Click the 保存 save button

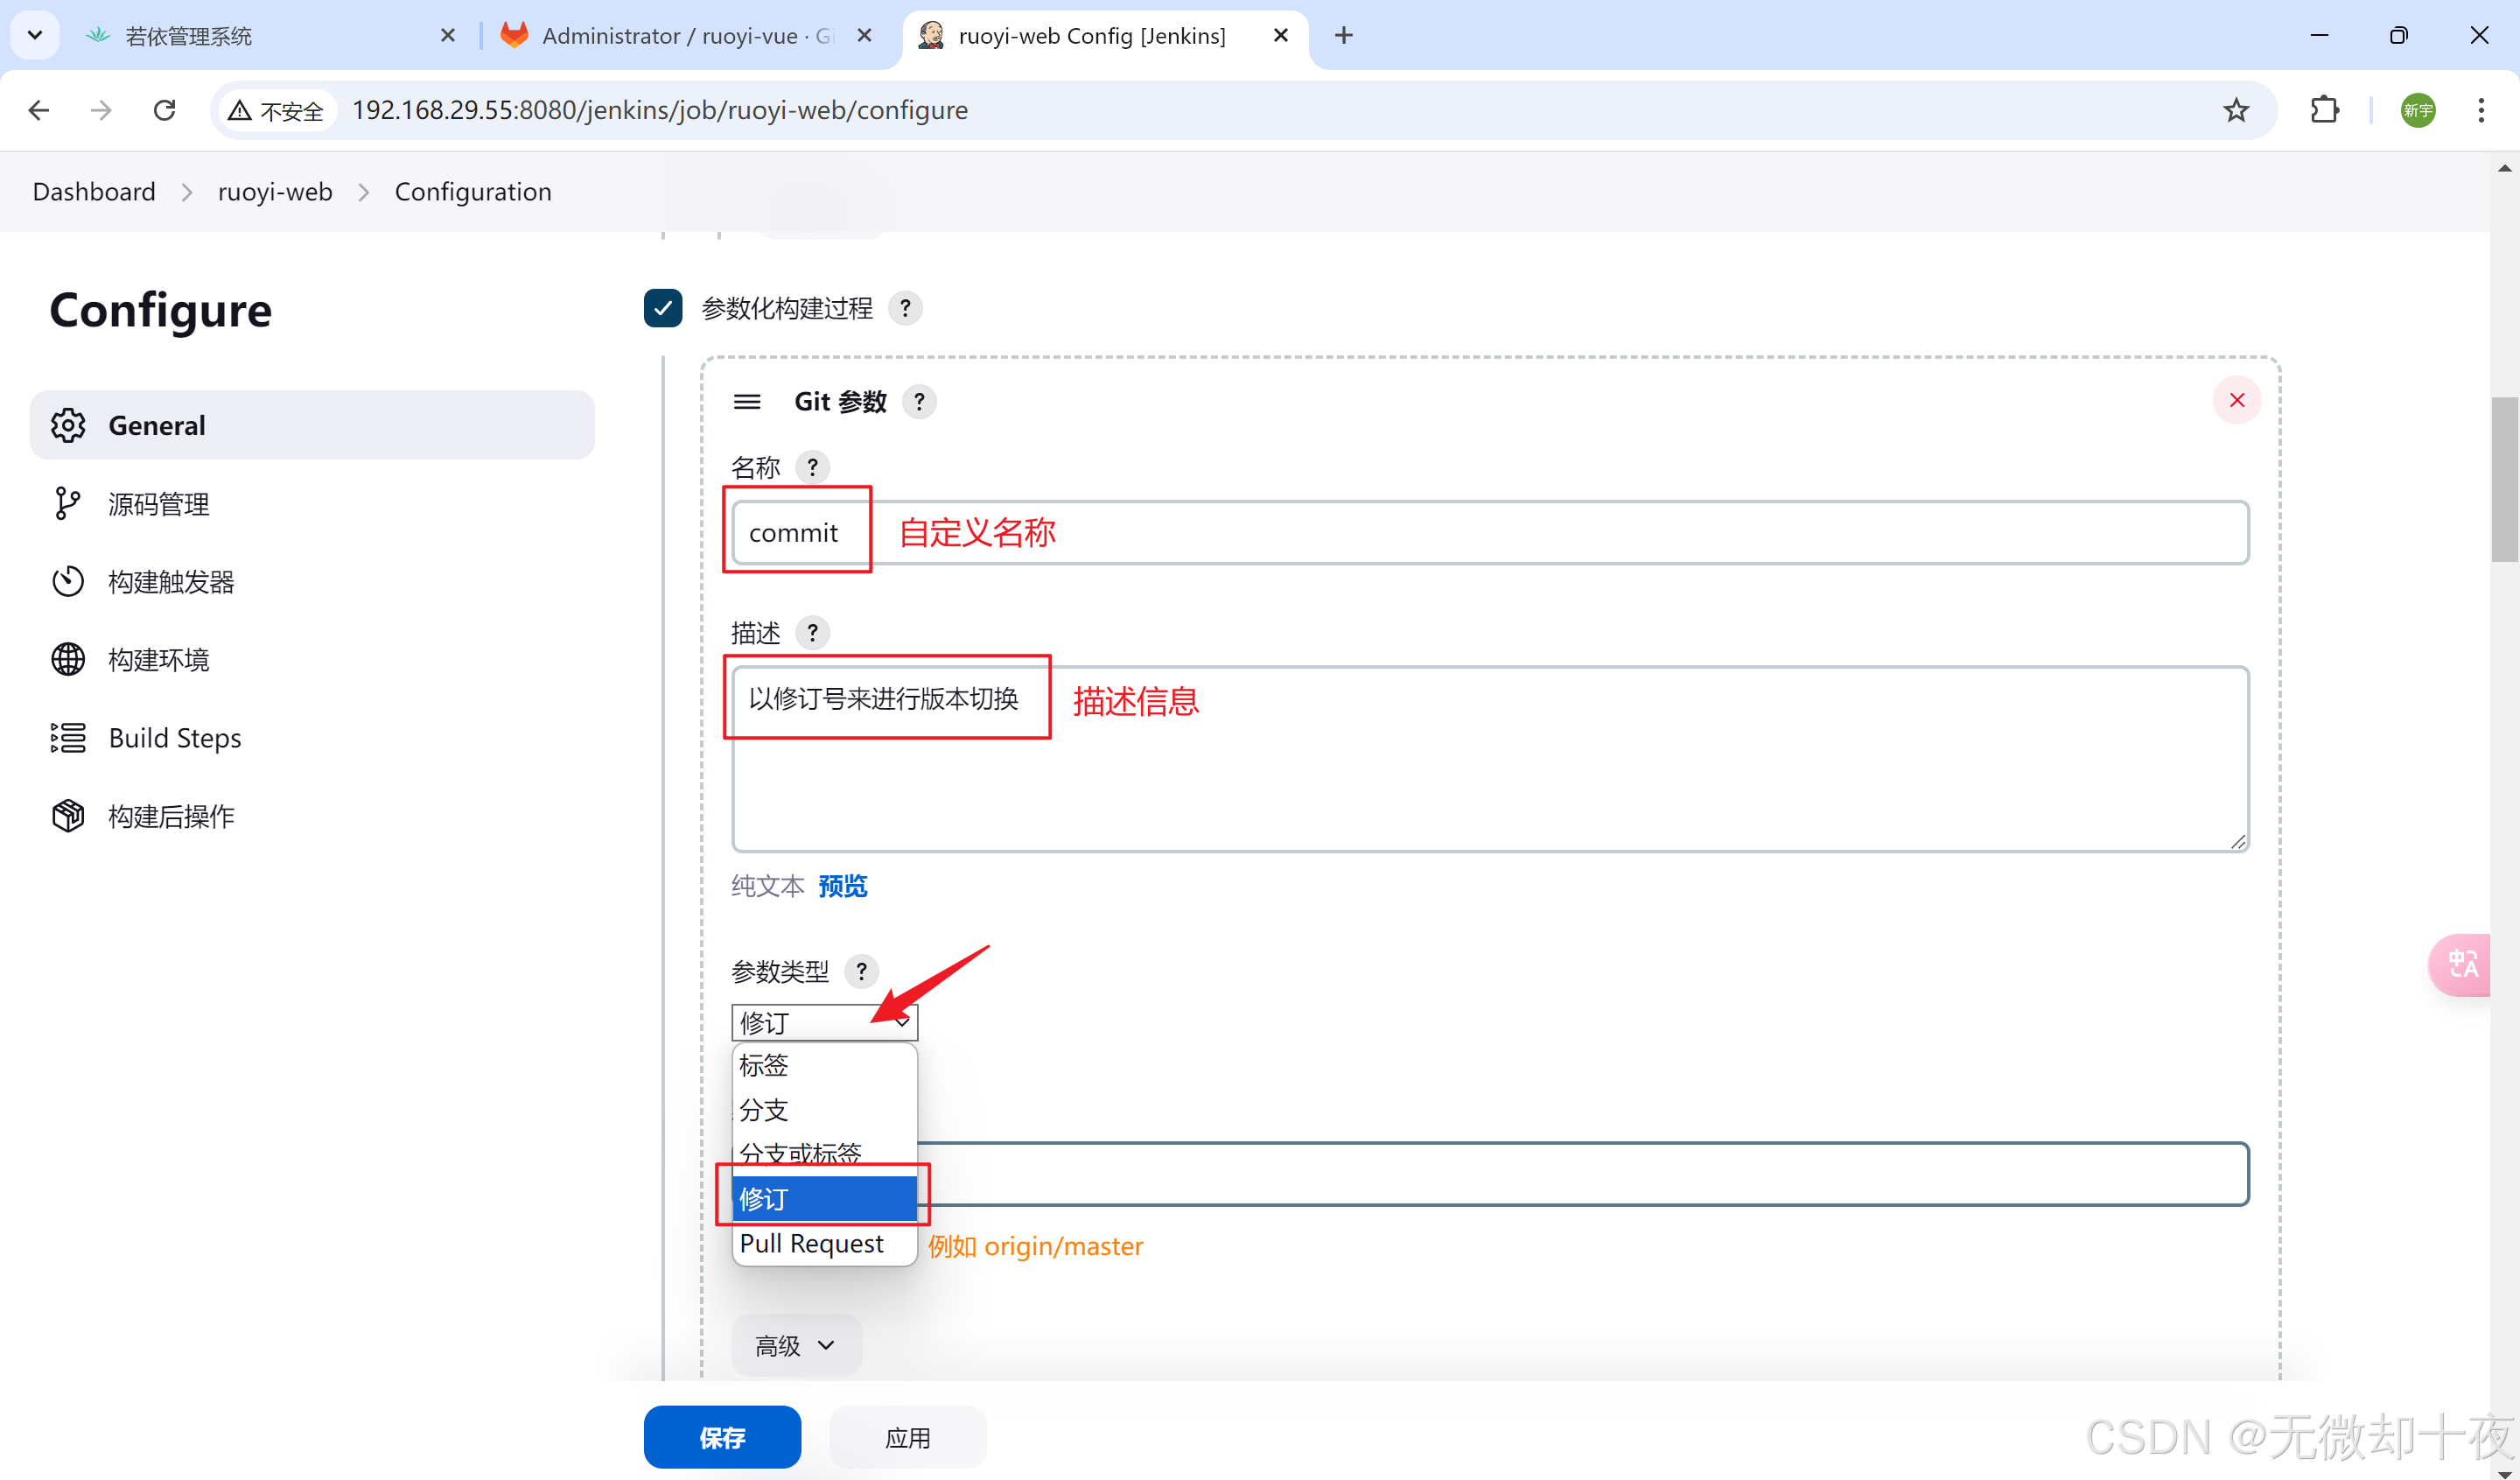(722, 1437)
